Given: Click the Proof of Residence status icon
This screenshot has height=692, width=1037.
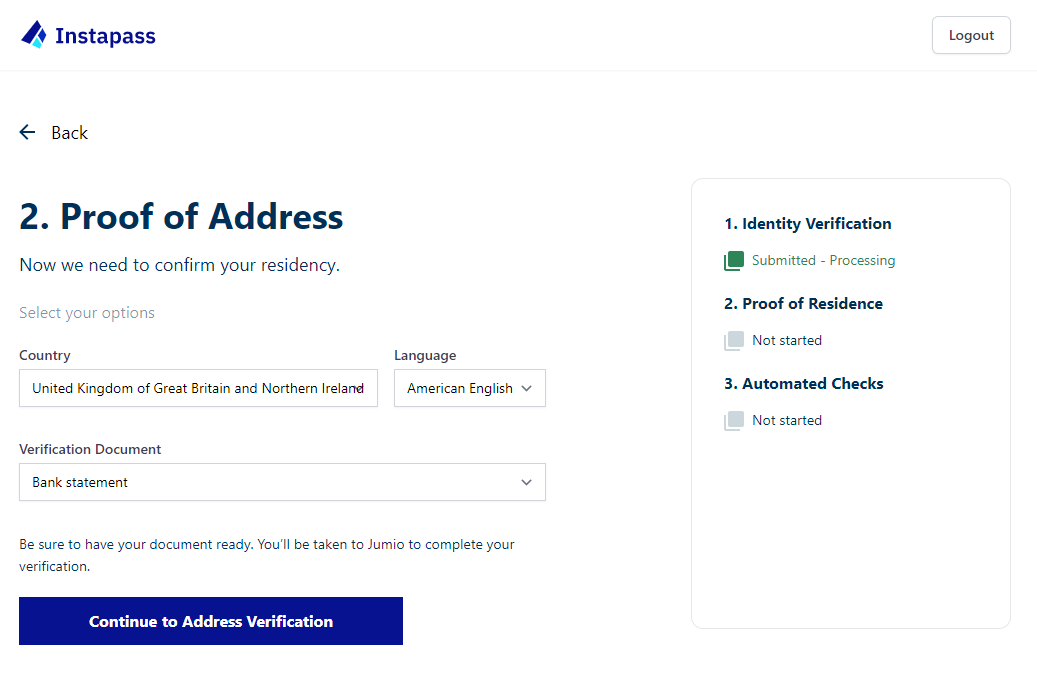Looking at the screenshot, I should point(733,341).
